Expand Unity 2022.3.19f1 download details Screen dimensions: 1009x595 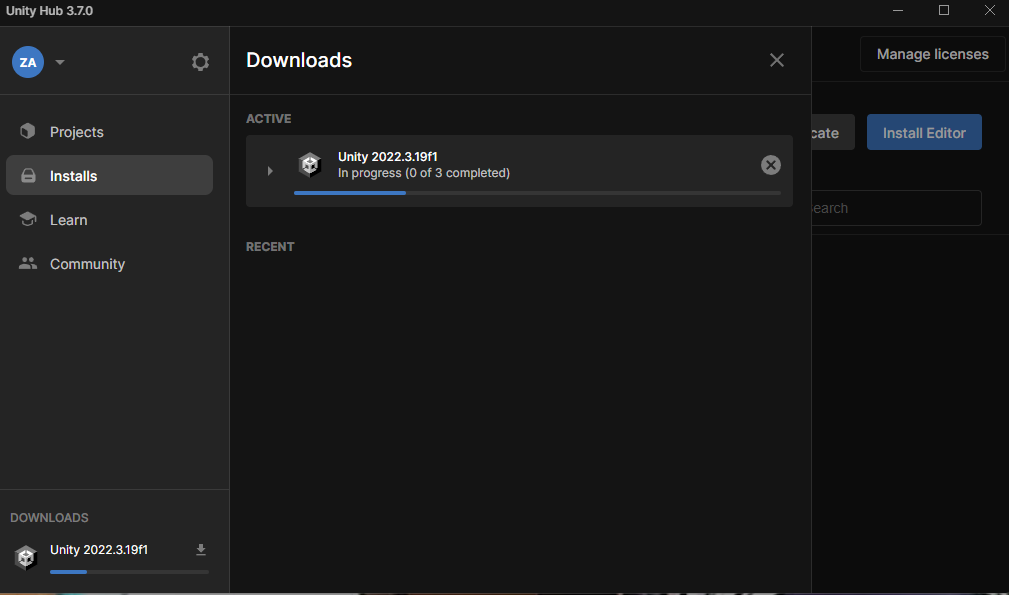(x=269, y=171)
